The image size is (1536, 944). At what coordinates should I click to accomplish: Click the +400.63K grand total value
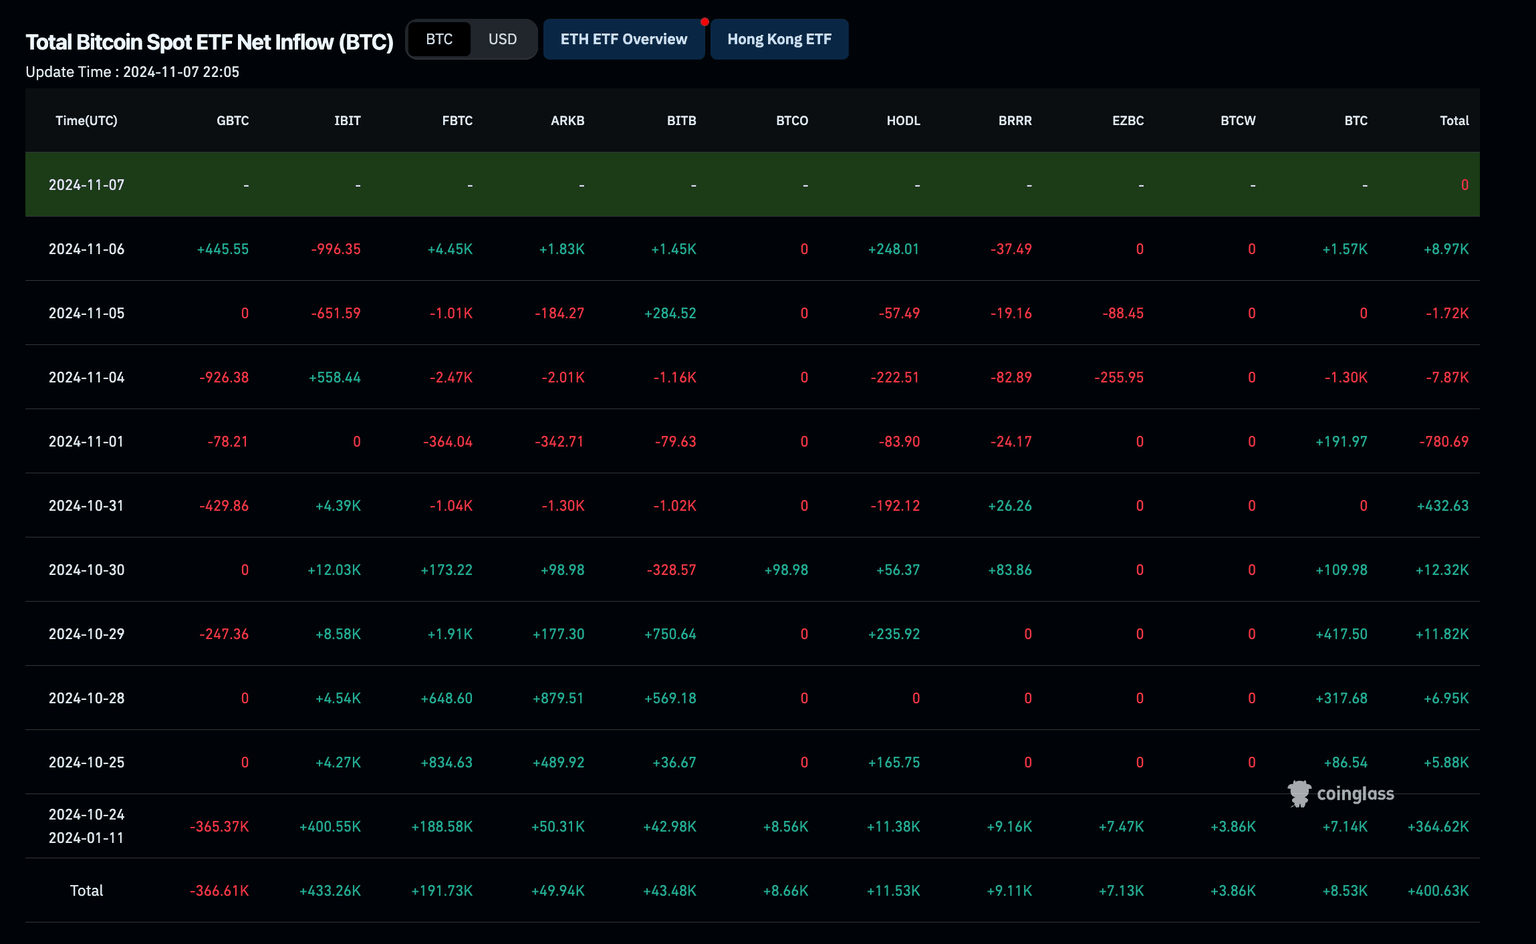coord(1437,891)
